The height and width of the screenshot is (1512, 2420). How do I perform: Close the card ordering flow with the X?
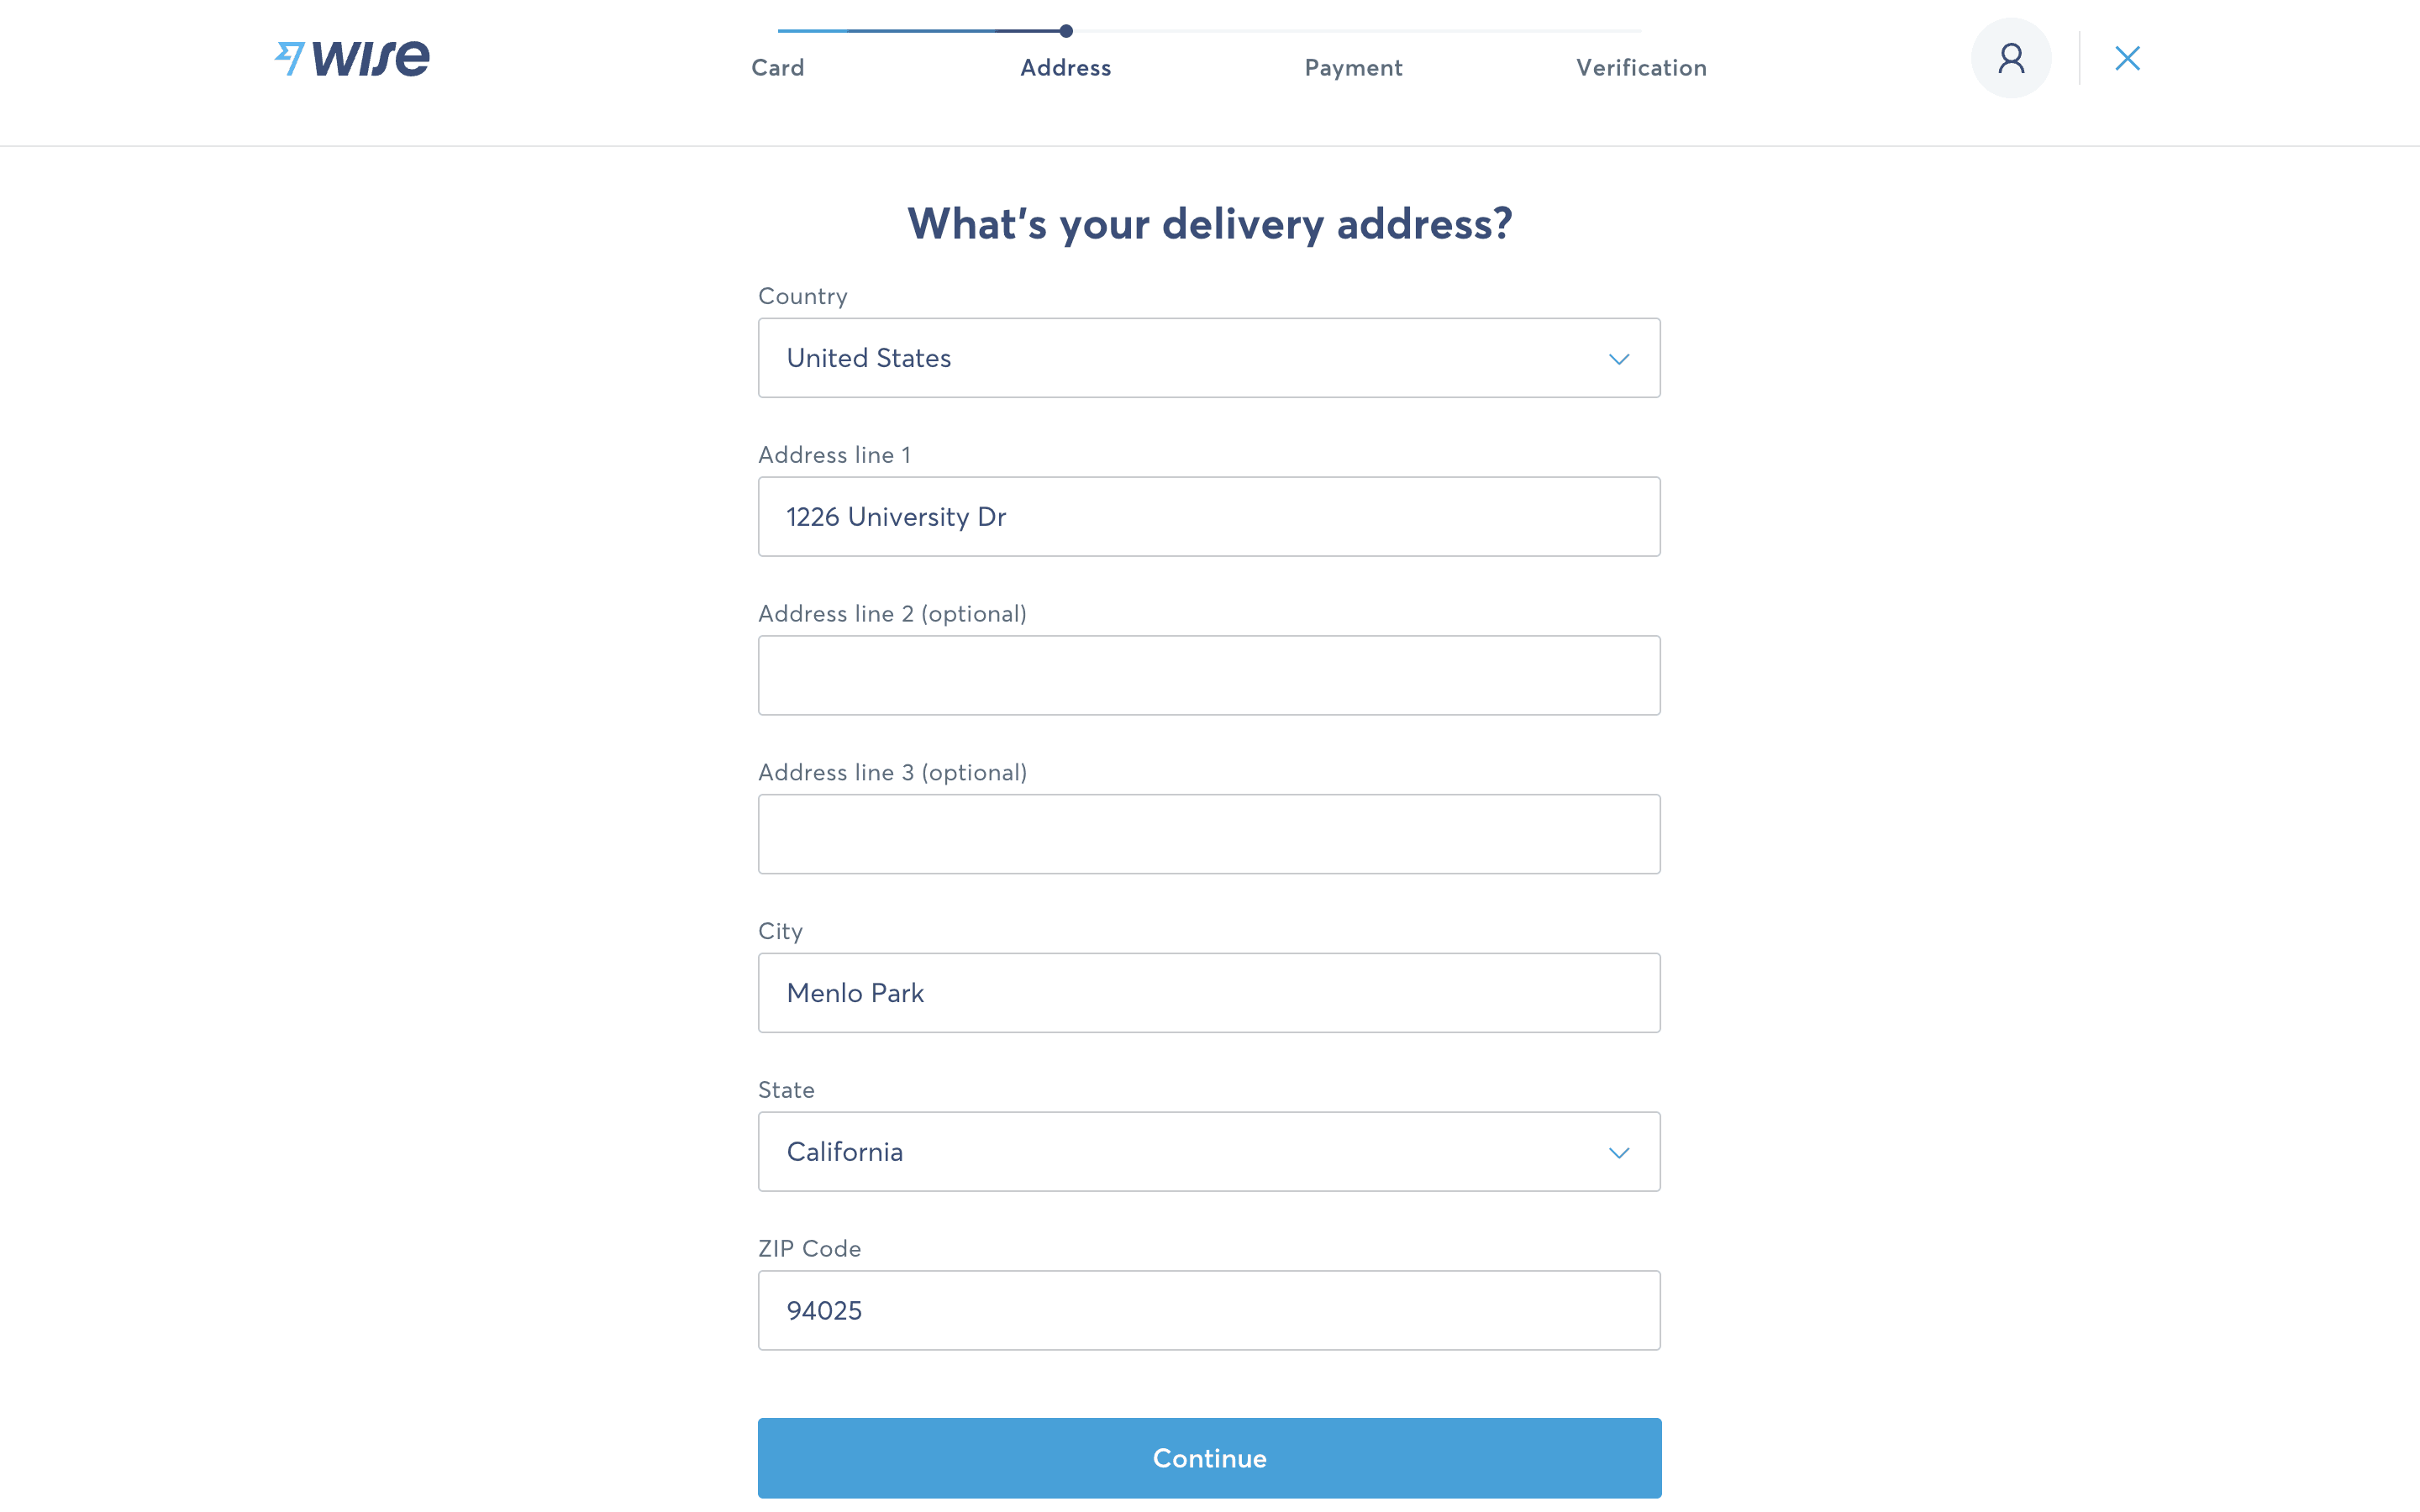point(2128,59)
